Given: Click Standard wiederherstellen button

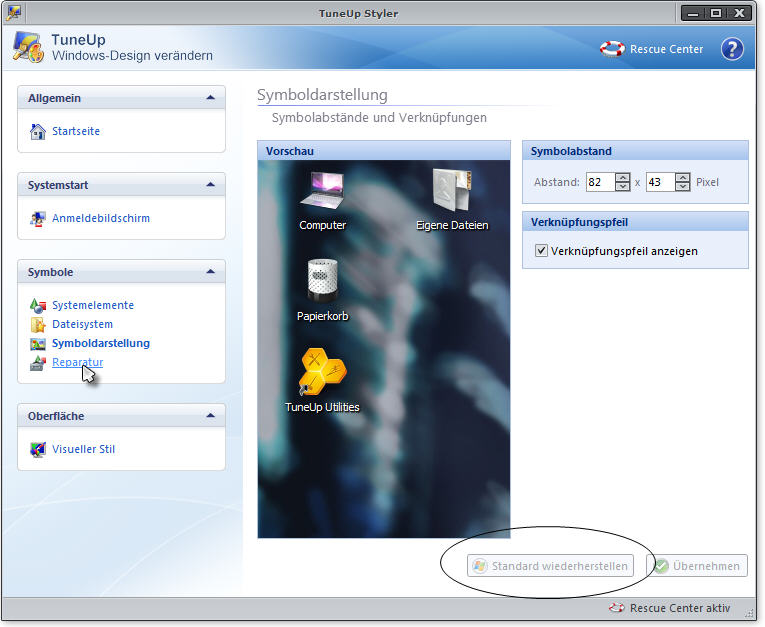Looking at the screenshot, I should [x=550, y=566].
